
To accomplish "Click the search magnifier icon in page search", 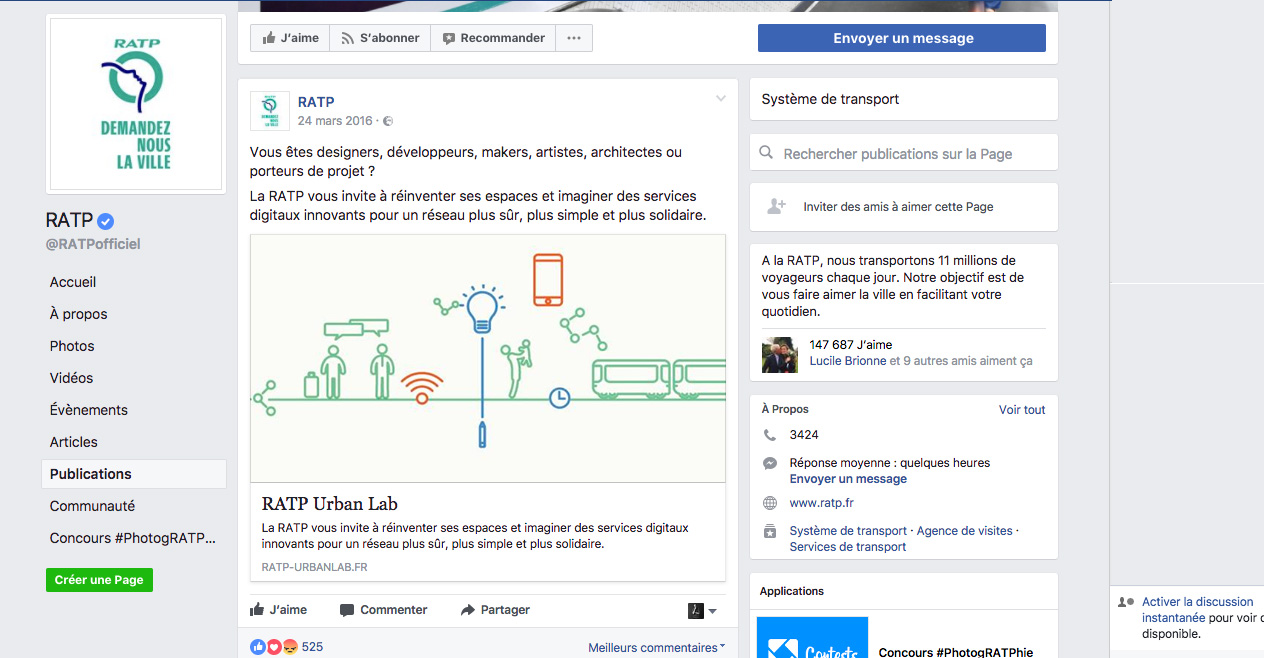I will (x=766, y=153).
